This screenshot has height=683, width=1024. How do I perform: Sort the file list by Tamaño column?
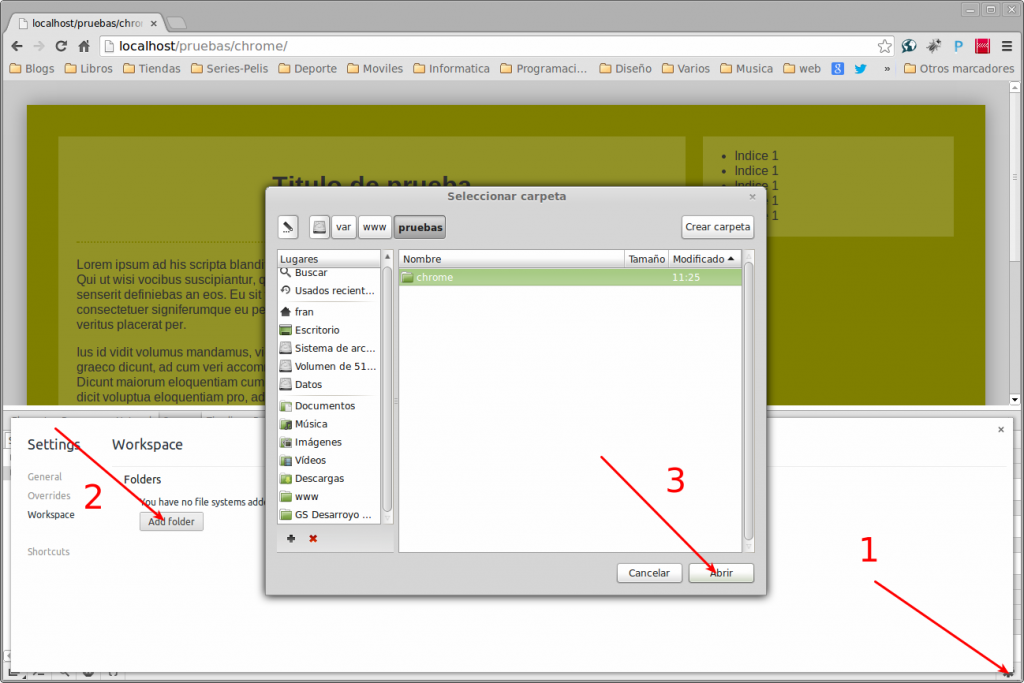click(x=647, y=259)
